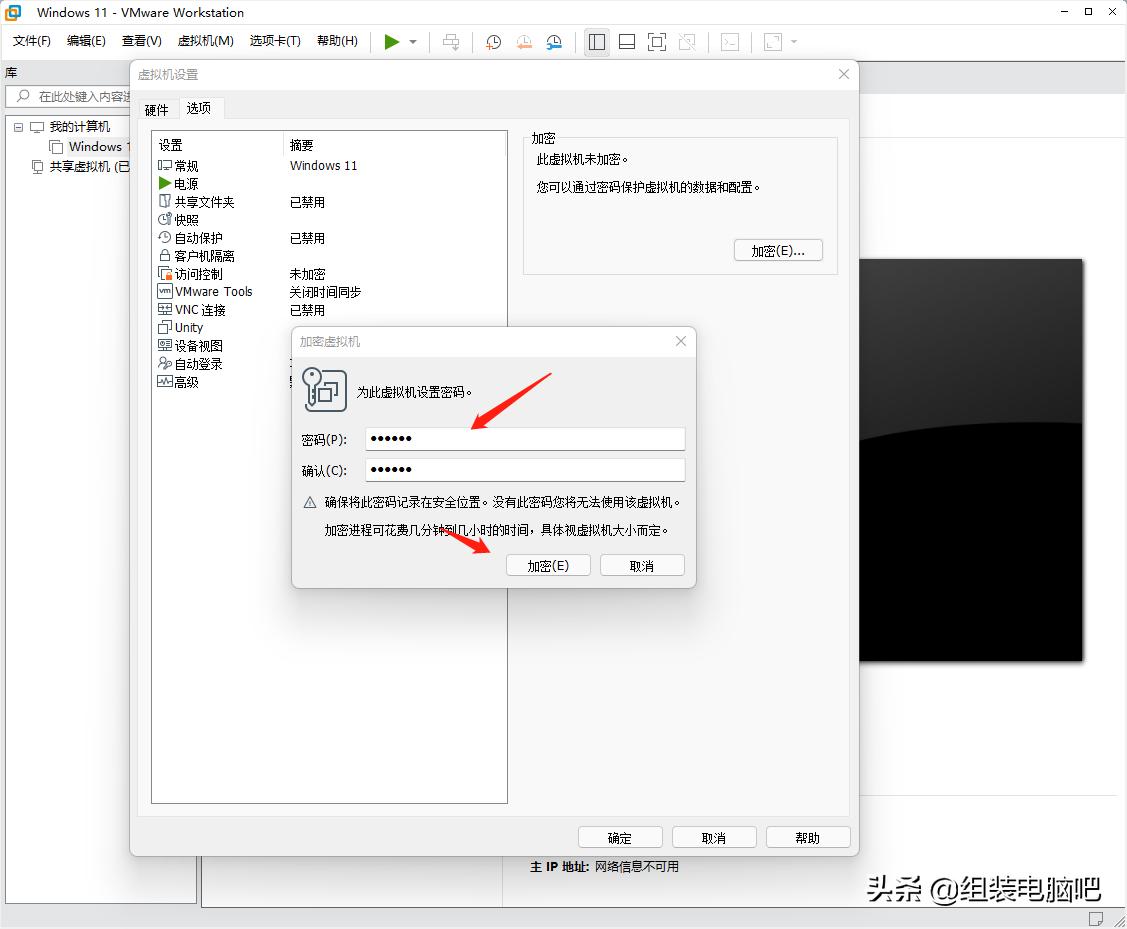Click the 确认(C) password confirmation field

(x=525, y=469)
